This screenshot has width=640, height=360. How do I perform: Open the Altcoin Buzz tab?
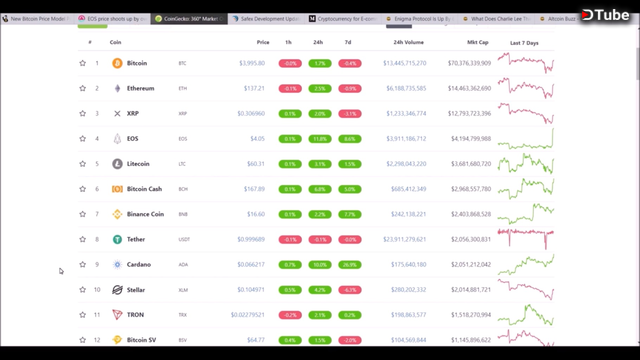click(x=558, y=19)
